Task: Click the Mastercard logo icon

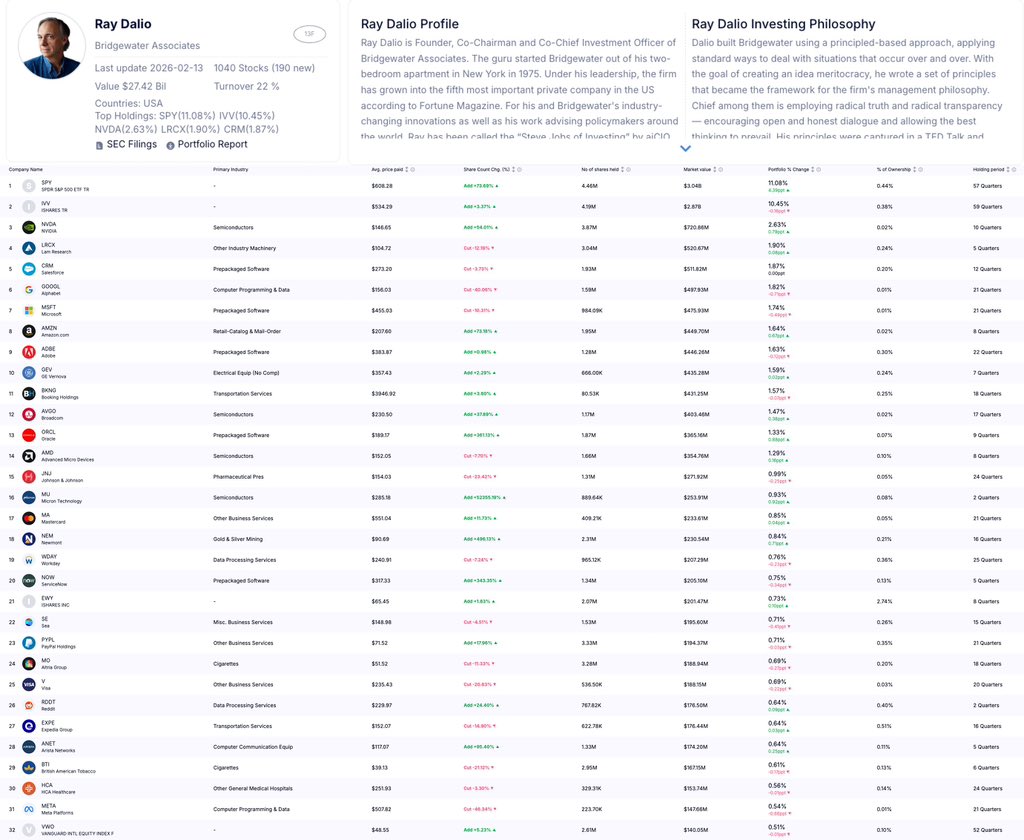Action: pos(29,518)
